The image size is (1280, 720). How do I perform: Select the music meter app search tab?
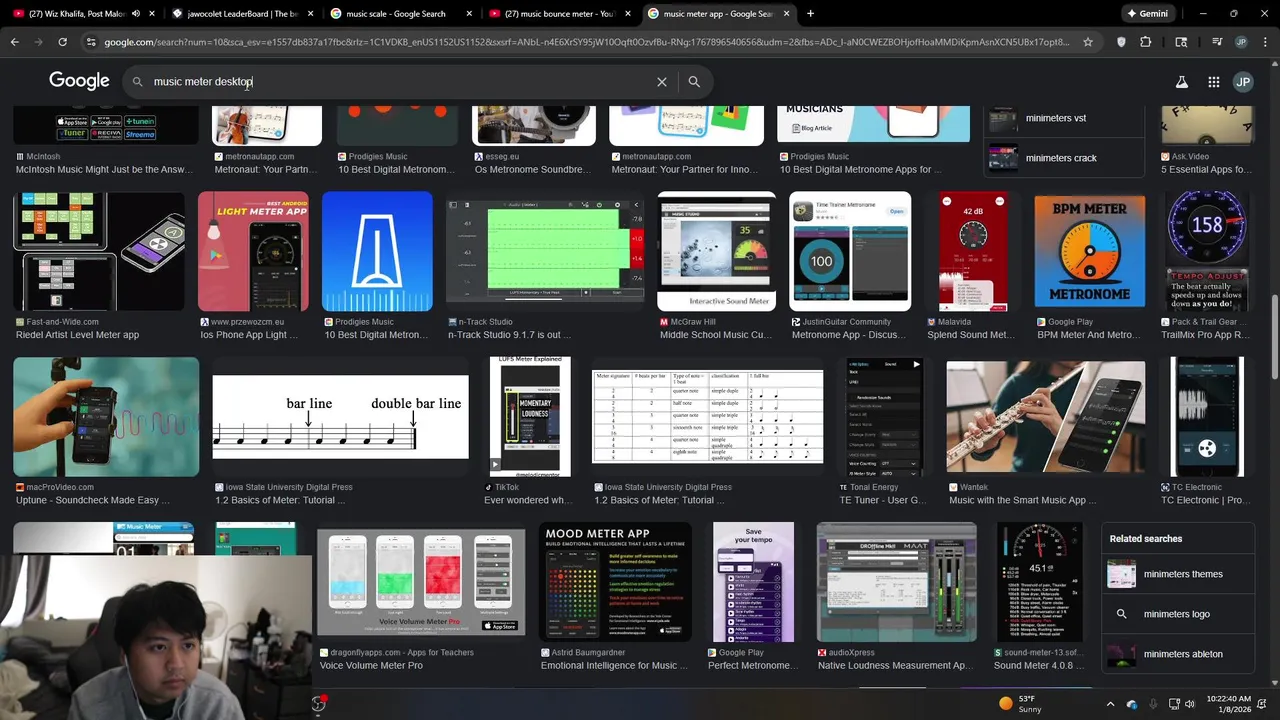[x=718, y=14]
